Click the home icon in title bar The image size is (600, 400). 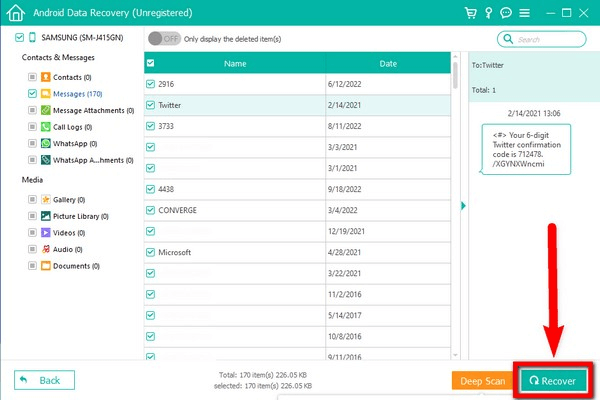[x=16, y=13]
